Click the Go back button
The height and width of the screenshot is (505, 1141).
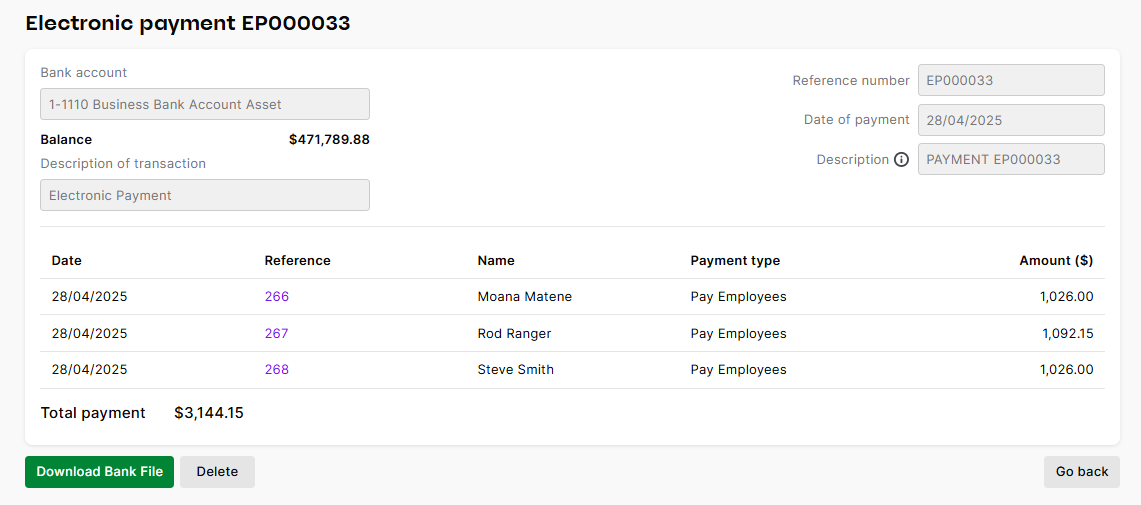pyautogui.click(x=1082, y=472)
